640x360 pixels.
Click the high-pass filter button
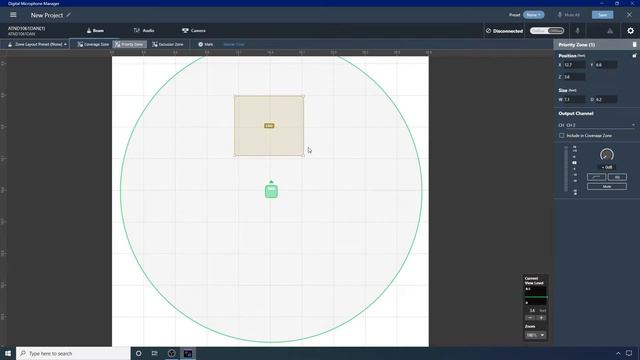596,177
